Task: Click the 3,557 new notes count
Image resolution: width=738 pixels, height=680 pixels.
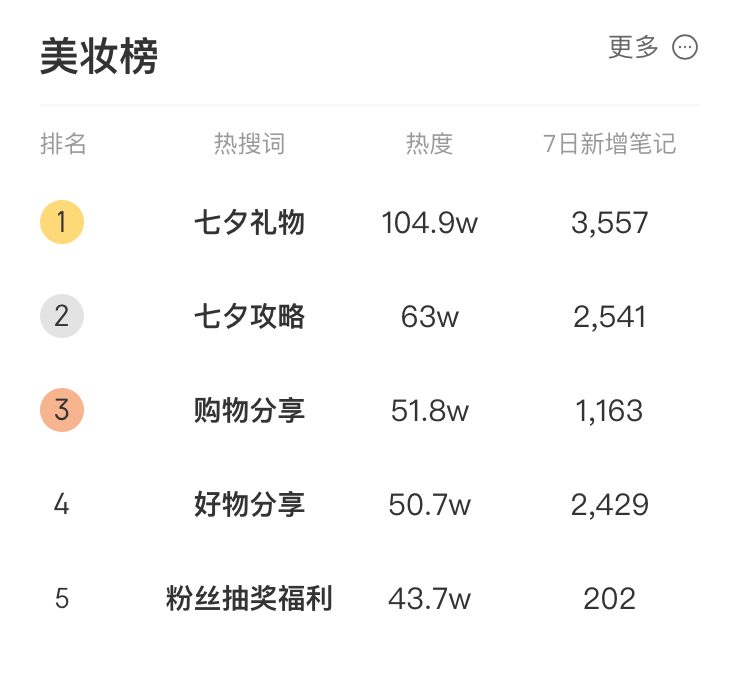Action: 610,223
